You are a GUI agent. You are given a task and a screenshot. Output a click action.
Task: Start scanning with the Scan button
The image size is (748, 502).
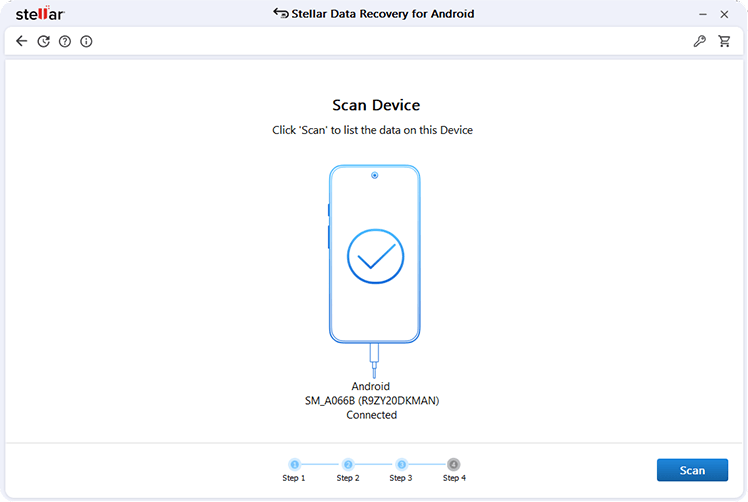pyautogui.click(x=692, y=470)
